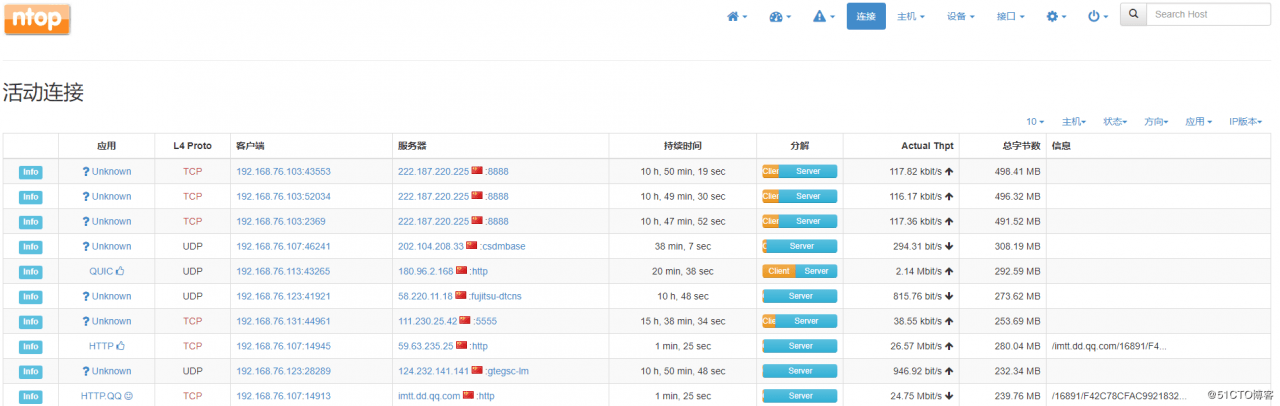Screen dimensions: 1280x406
Task: Open the dashboard gauge menu
Action: pyautogui.click(x=780, y=17)
